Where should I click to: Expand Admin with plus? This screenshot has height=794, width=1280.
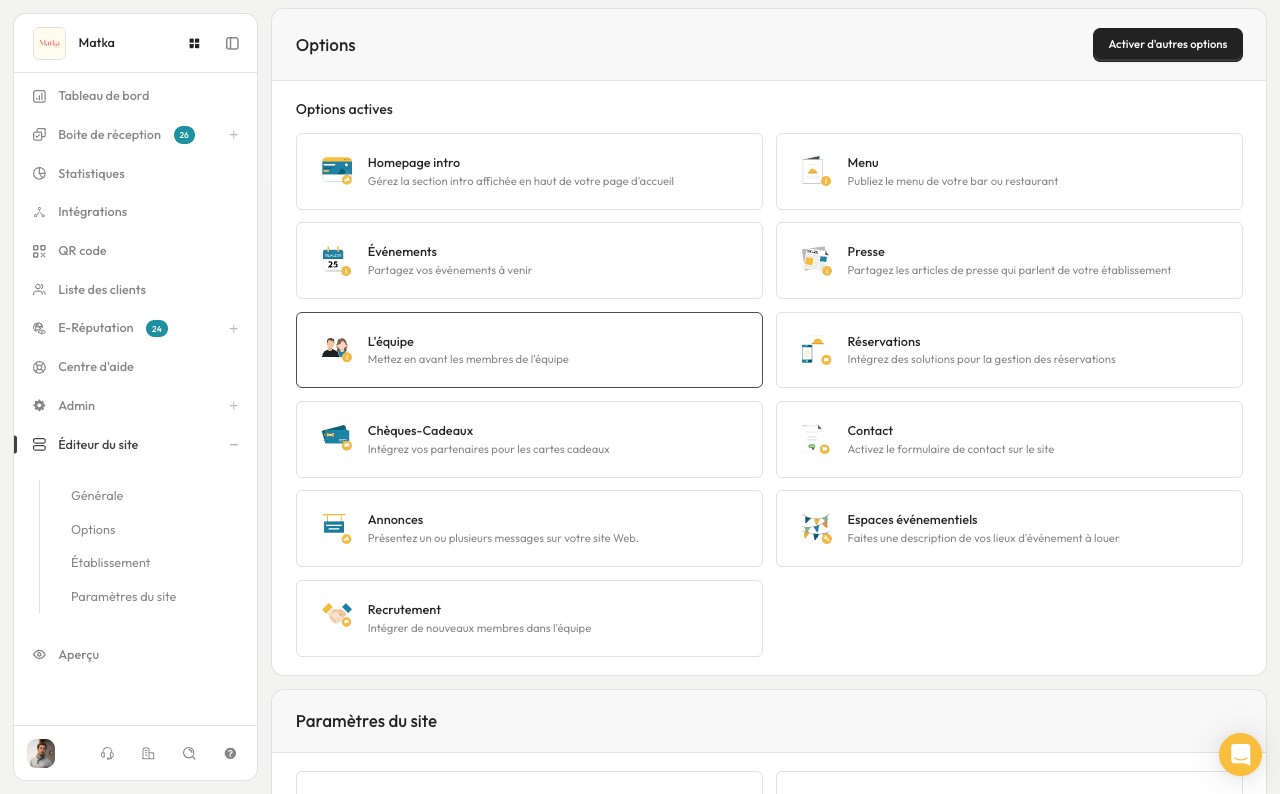pos(234,406)
